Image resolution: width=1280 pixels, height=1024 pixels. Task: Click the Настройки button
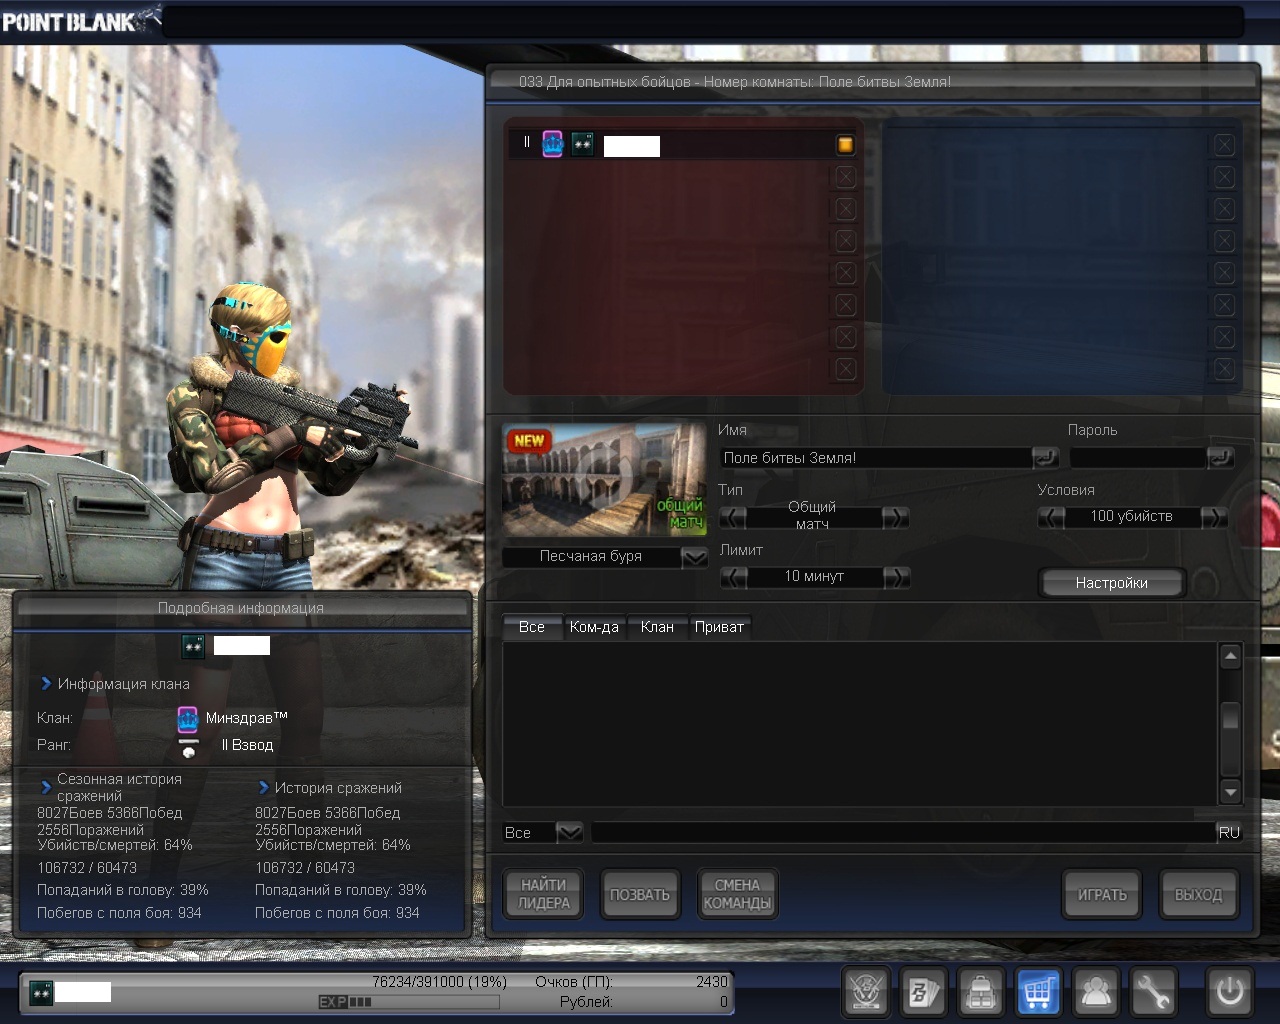tap(1111, 583)
